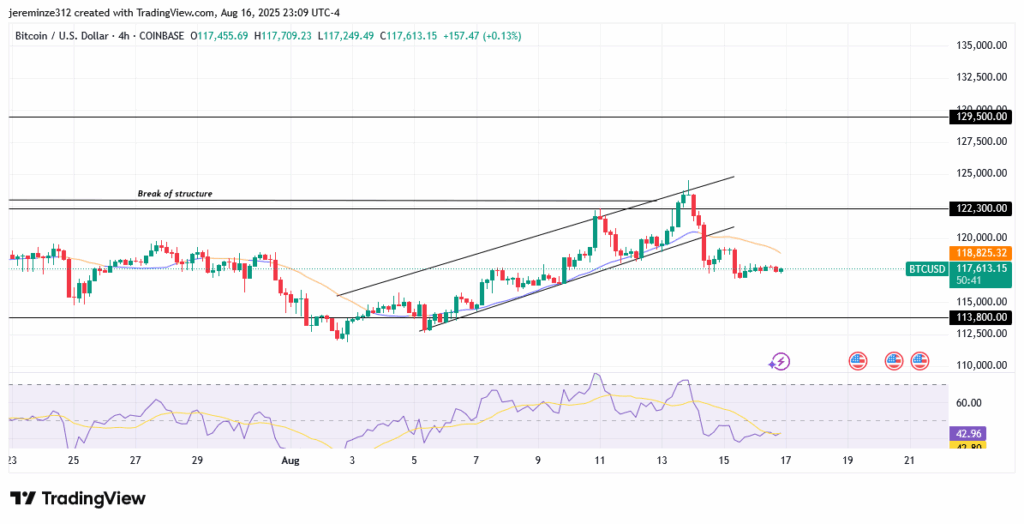Click the H117,709.23 high value
The image size is (1024, 524).
point(284,37)
